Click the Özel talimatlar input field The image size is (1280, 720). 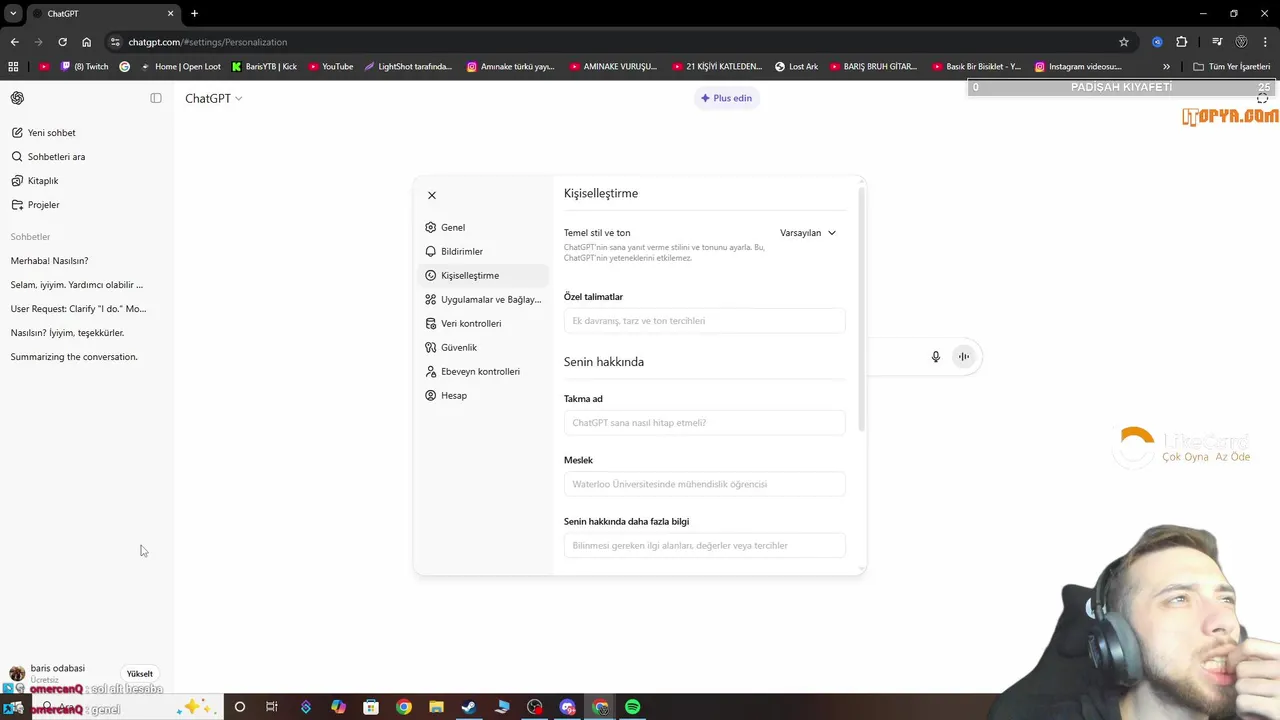(704, 321)
